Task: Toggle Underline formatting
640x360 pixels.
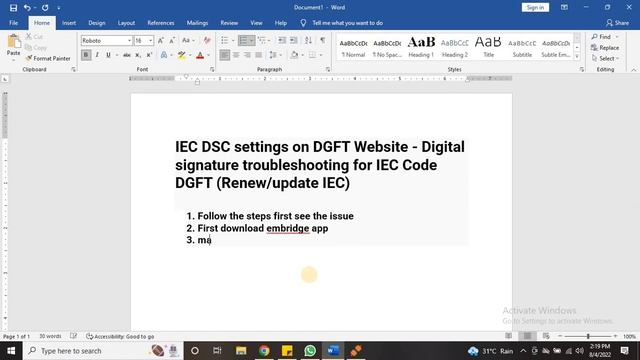Action: pyautogui.click(x=108, y=55)
